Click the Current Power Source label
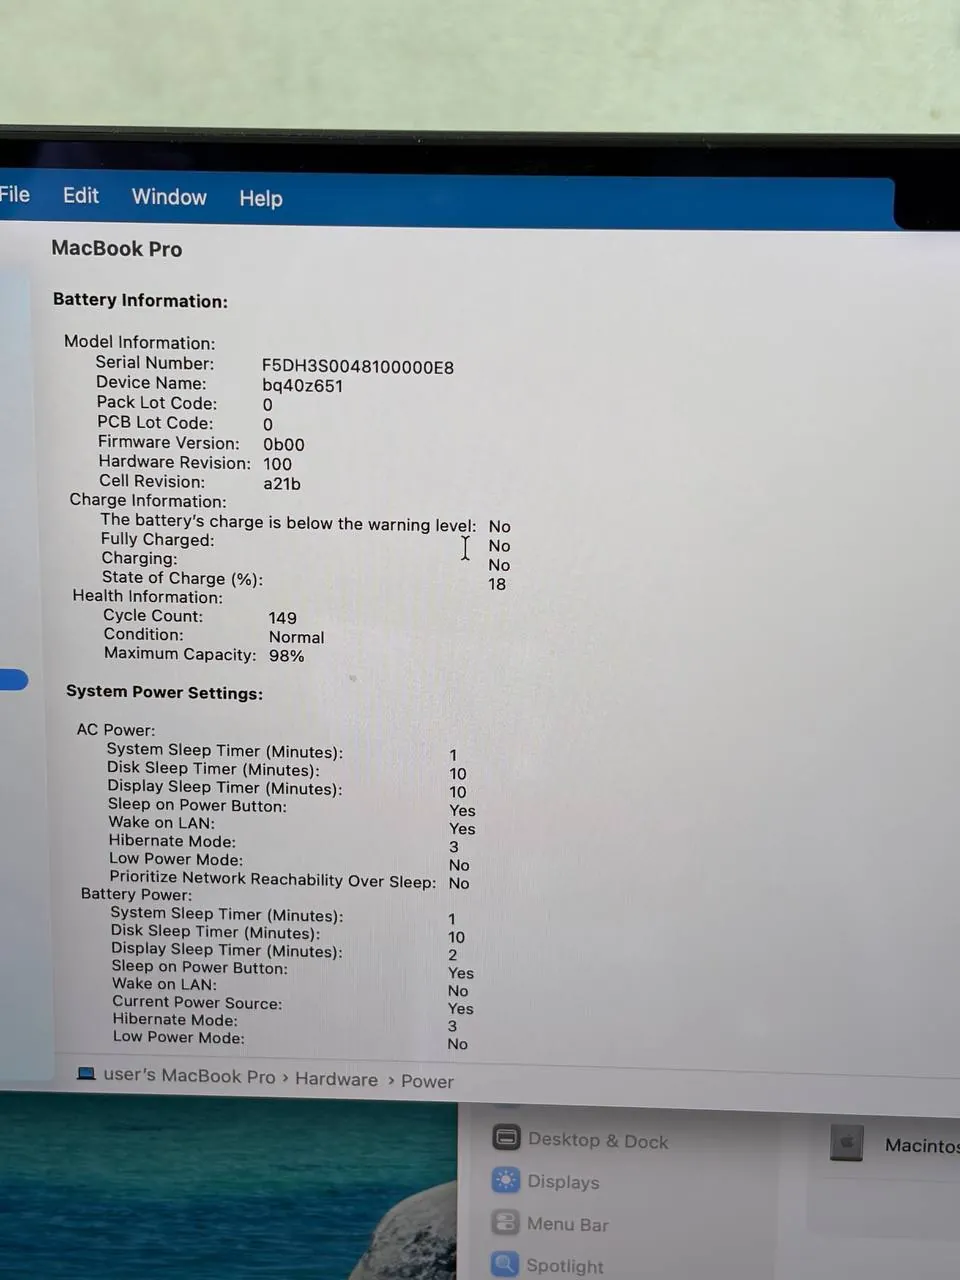 coord(197,1002)
